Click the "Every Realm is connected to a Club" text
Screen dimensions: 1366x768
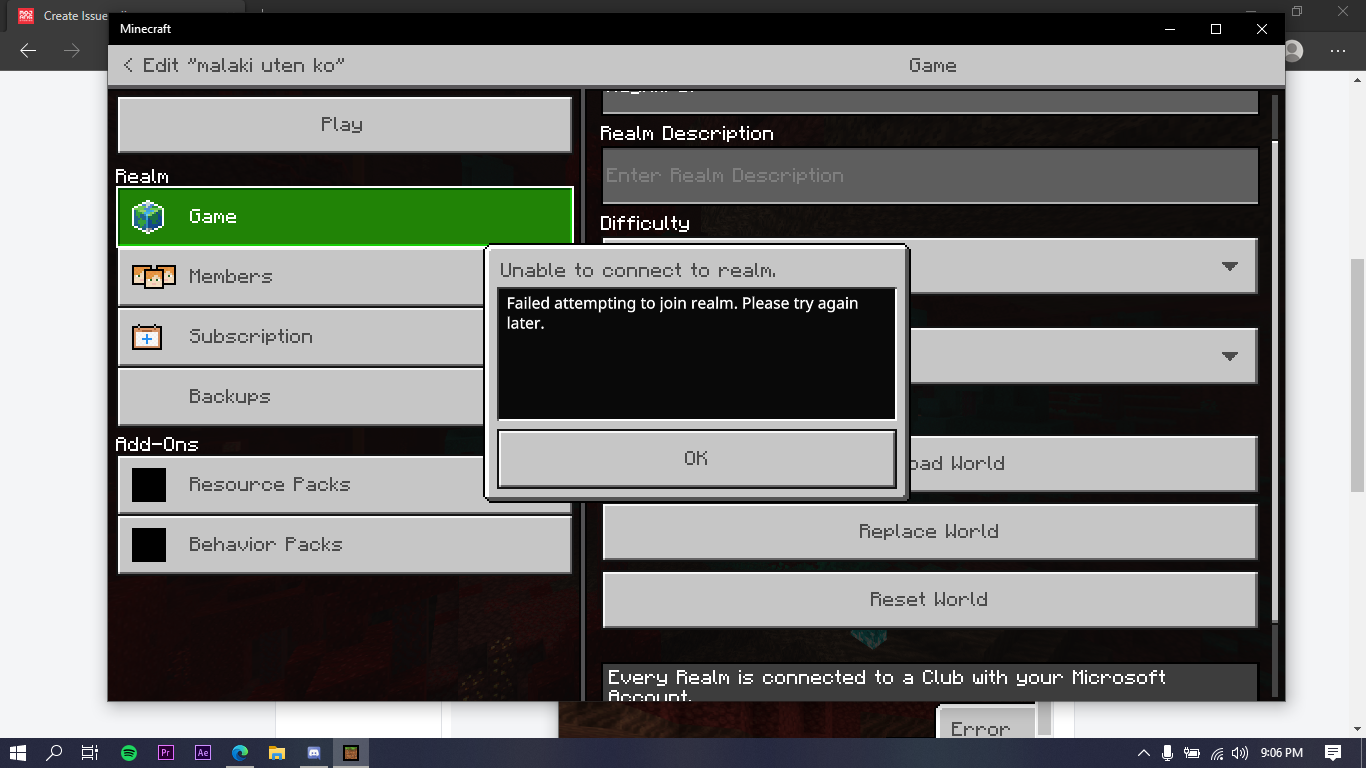pos(887,685)
